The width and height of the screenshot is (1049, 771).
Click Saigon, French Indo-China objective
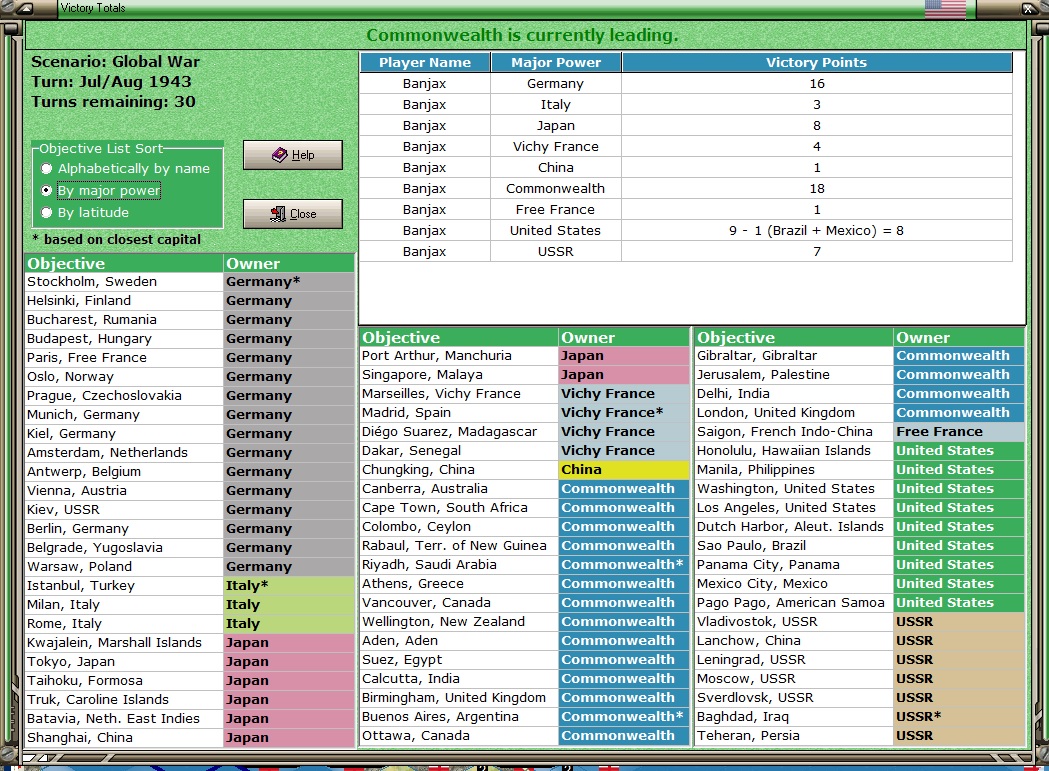[794, 432]
